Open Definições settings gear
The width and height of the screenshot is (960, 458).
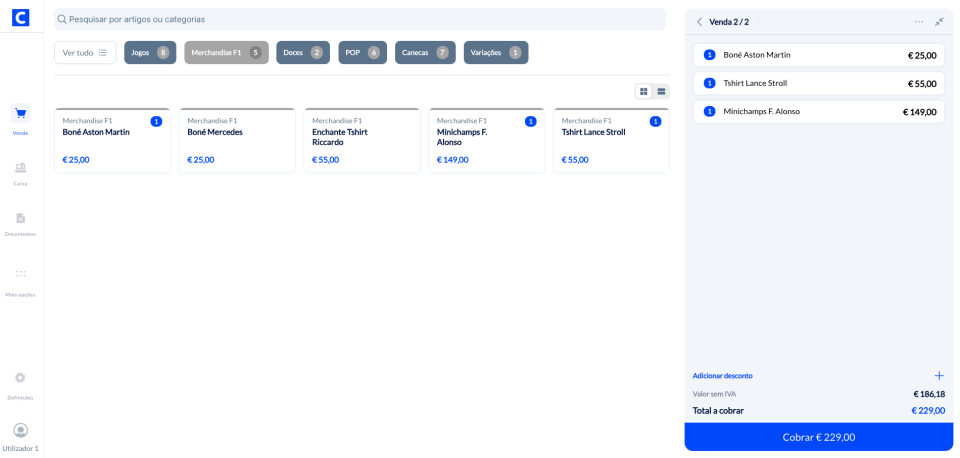tap(20, 378)
